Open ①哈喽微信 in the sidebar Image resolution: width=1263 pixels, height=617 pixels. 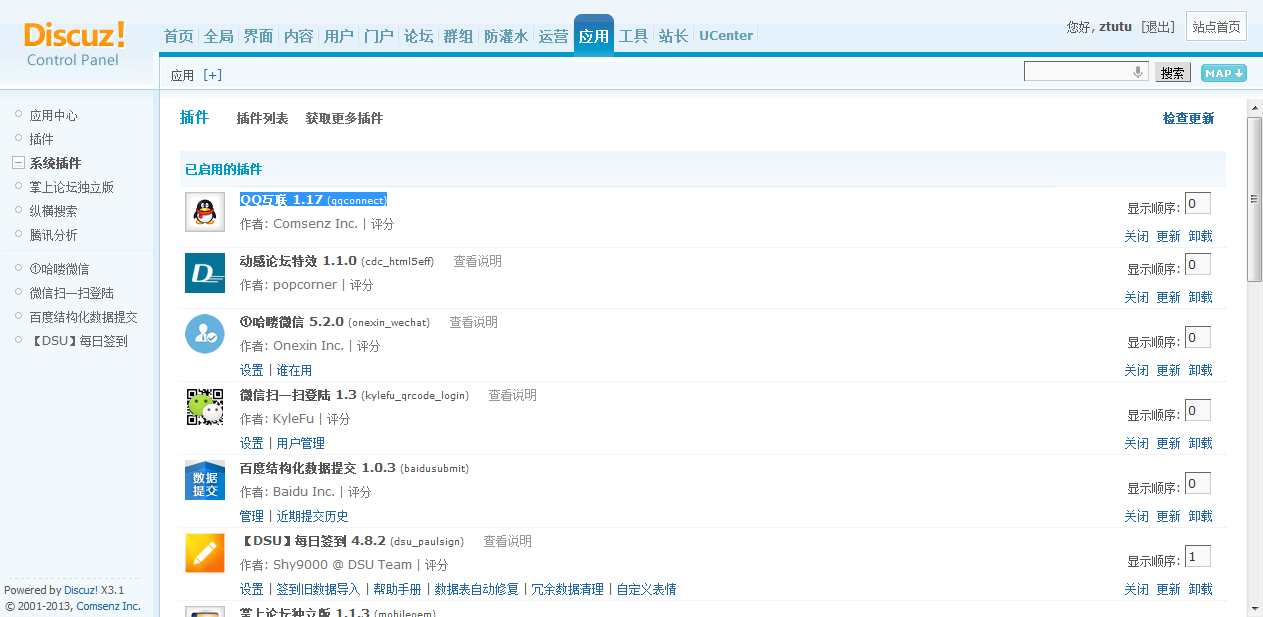[x=59, y=269]
